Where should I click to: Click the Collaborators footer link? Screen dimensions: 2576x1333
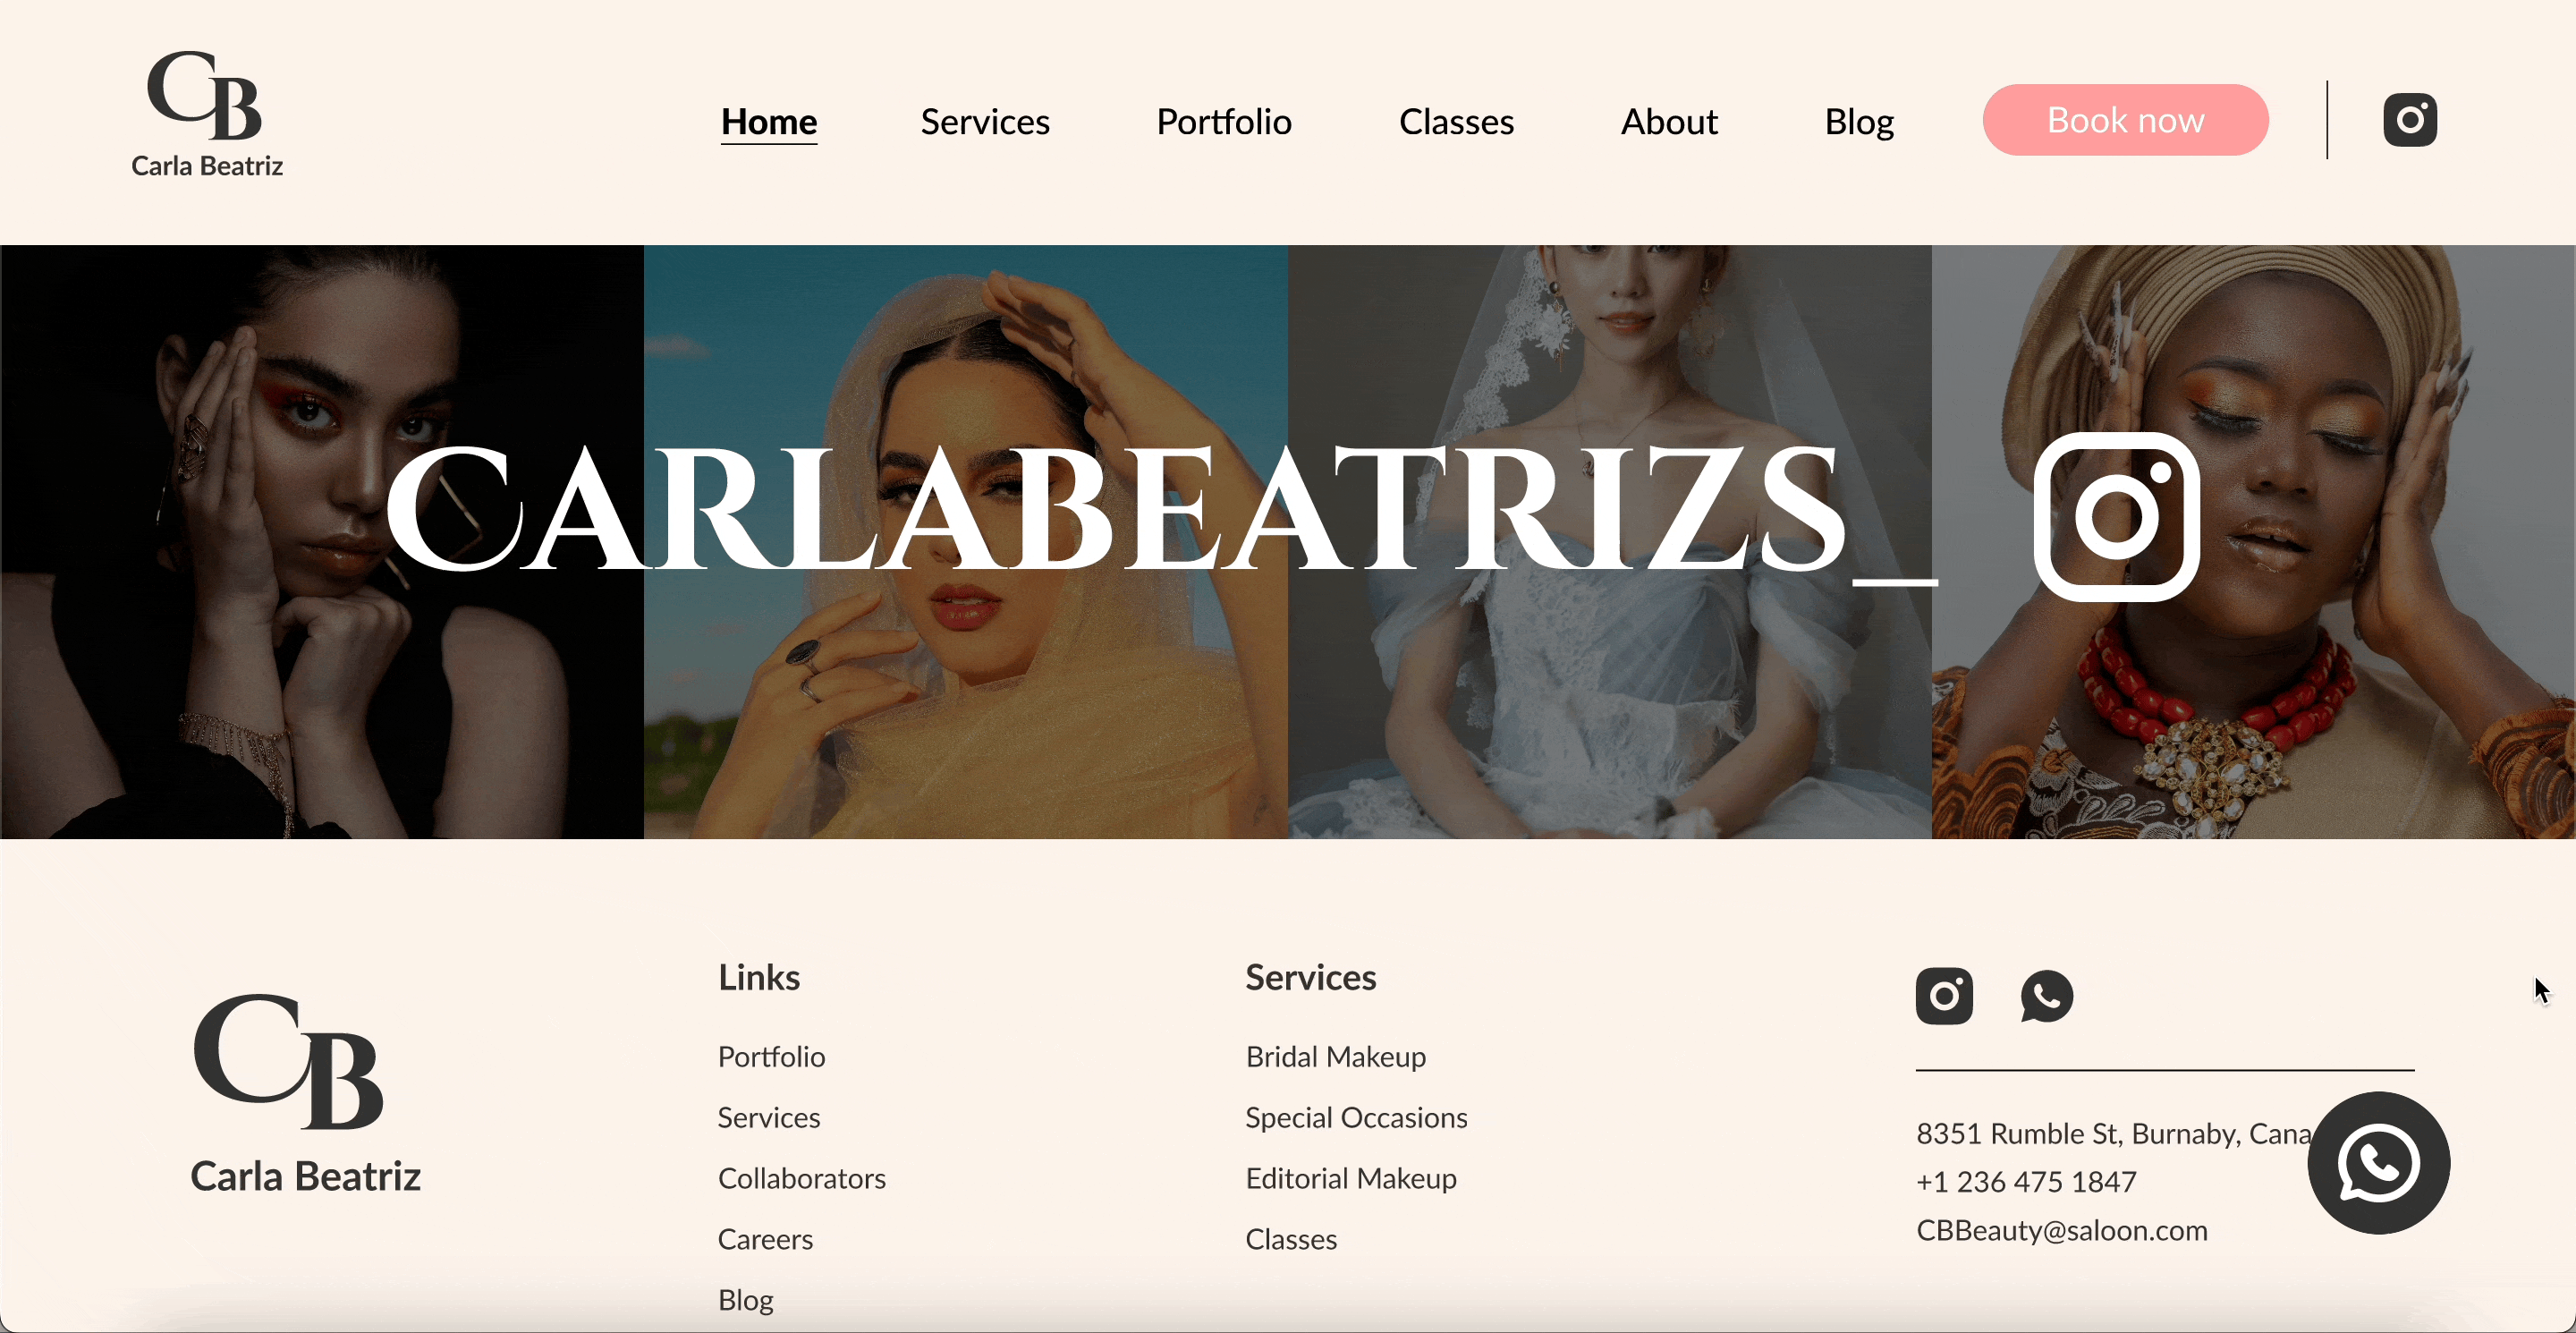[802, 1178]
